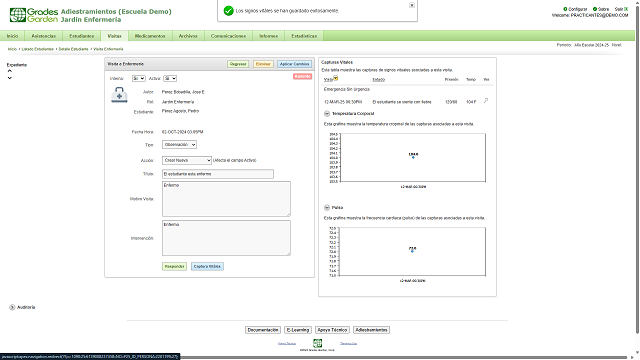The image size is (640, 360).
Task: Open the Acción Crear Nueva dropdown
Action: pyautogui.click(x=187, y=160)
